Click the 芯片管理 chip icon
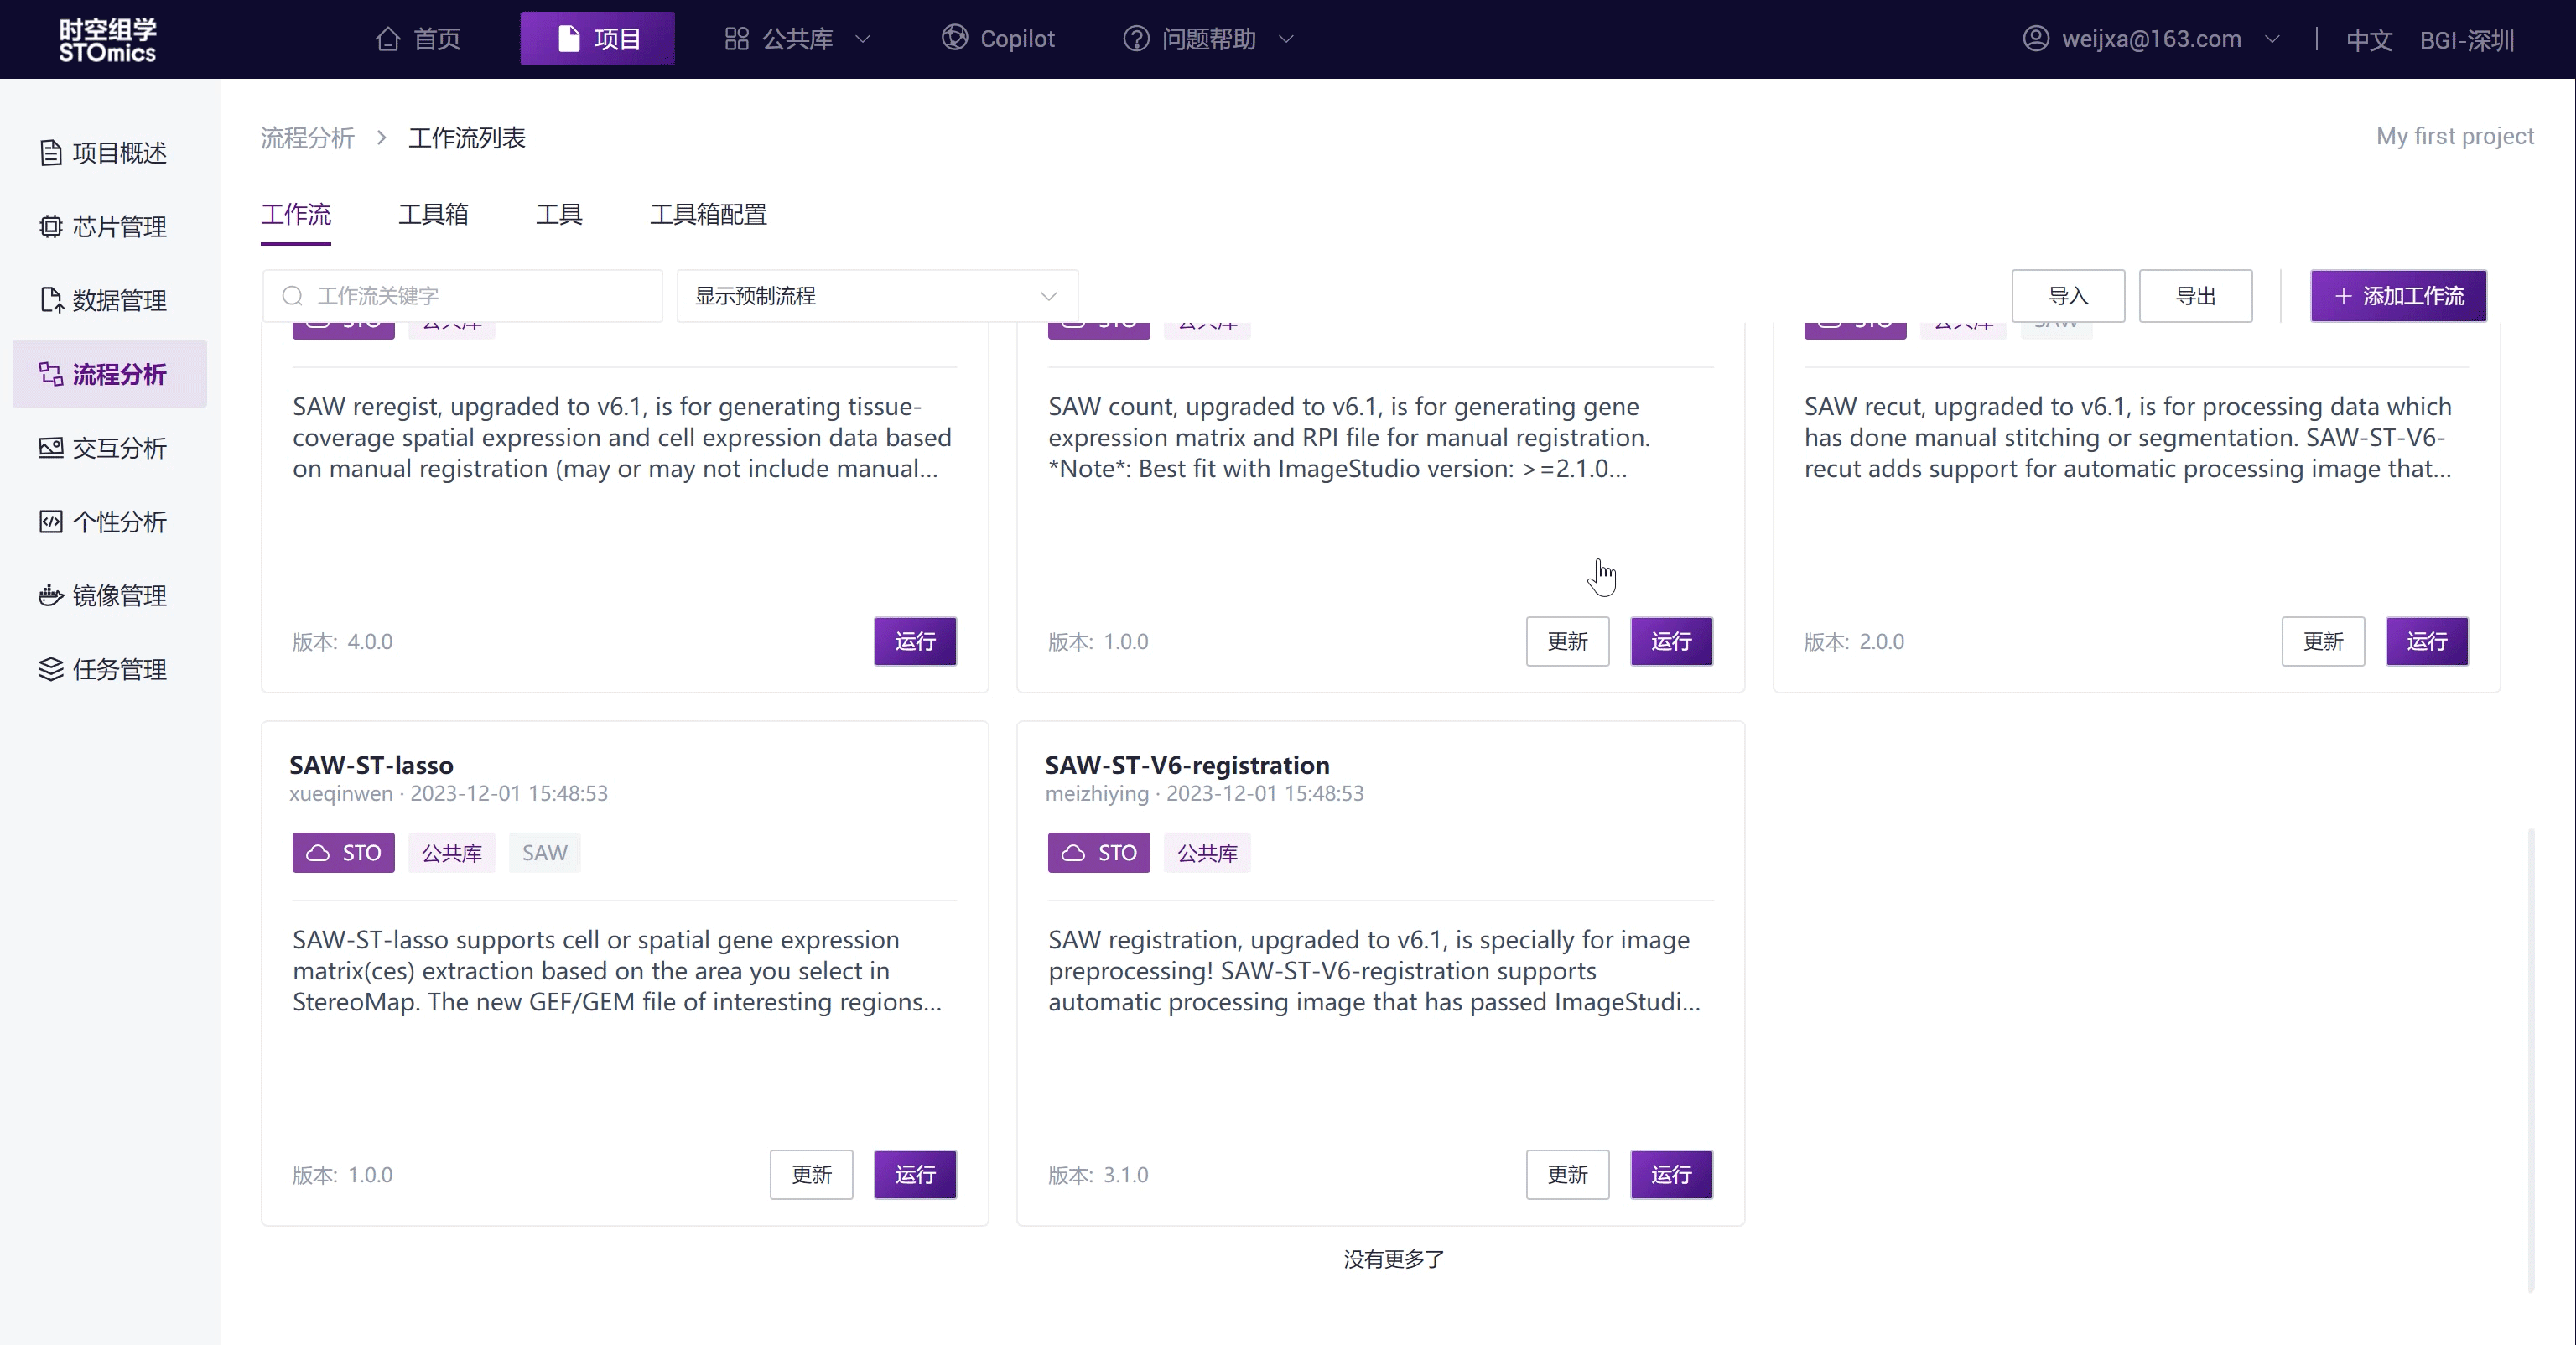The image size is (2576, 1345). coord(50,227)
